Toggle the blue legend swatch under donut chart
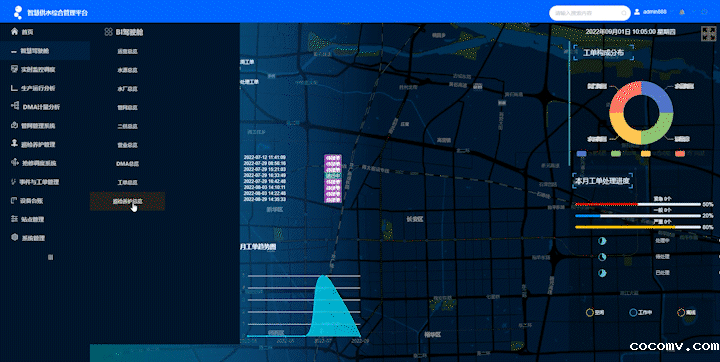The height and width of the screenshot is (362, 720). (x=581, y=153)
